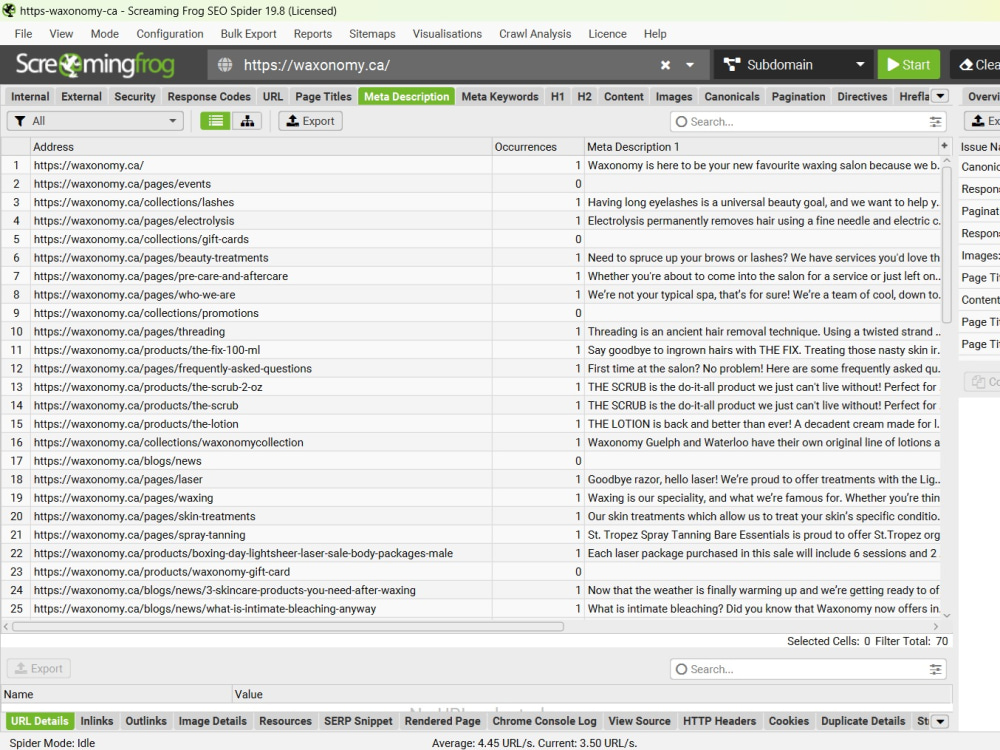The height and width of the screenshot is (750, 1000).
Task: Click the add column plus icon
Action: click(x=945, y=146)
